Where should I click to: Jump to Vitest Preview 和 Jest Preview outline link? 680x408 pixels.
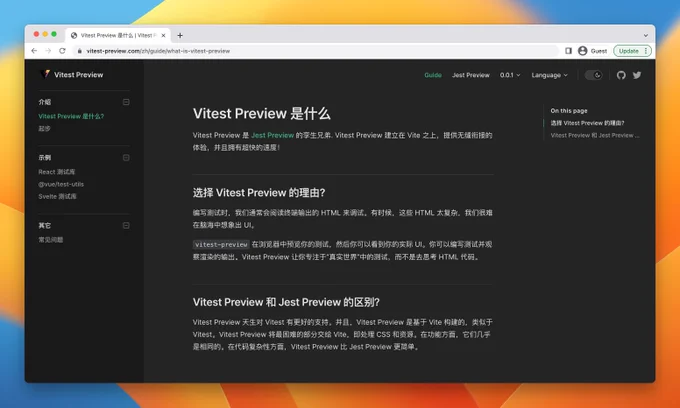click(x=595, y=135)
